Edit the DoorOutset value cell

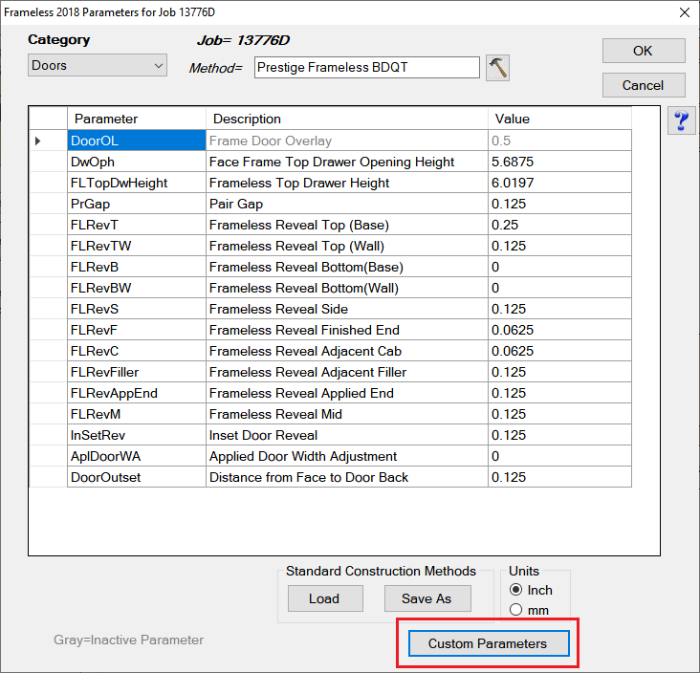point(559,477)
